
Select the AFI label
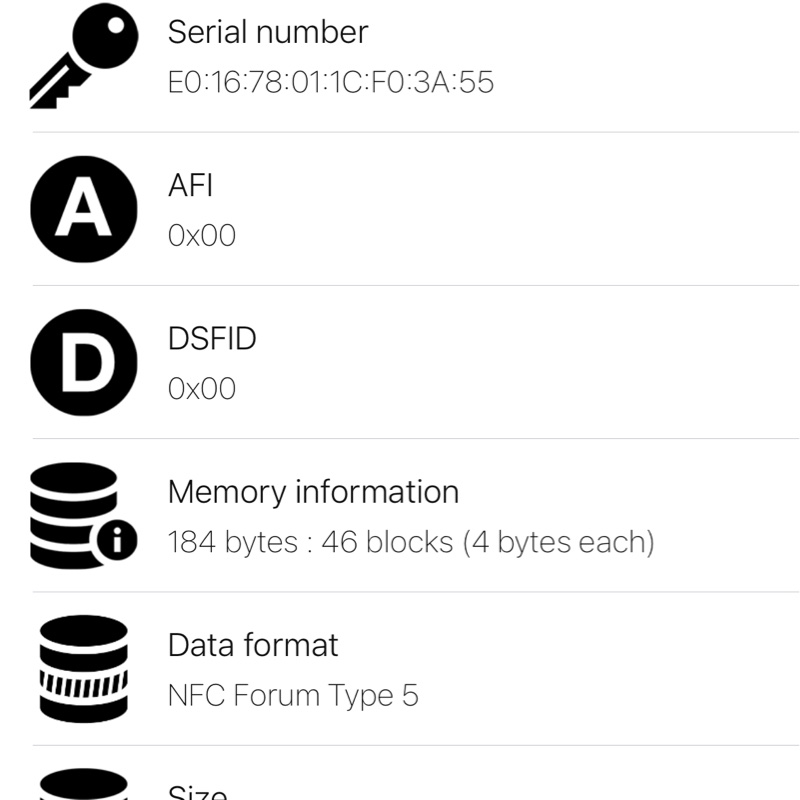click(x=190, y=185)
